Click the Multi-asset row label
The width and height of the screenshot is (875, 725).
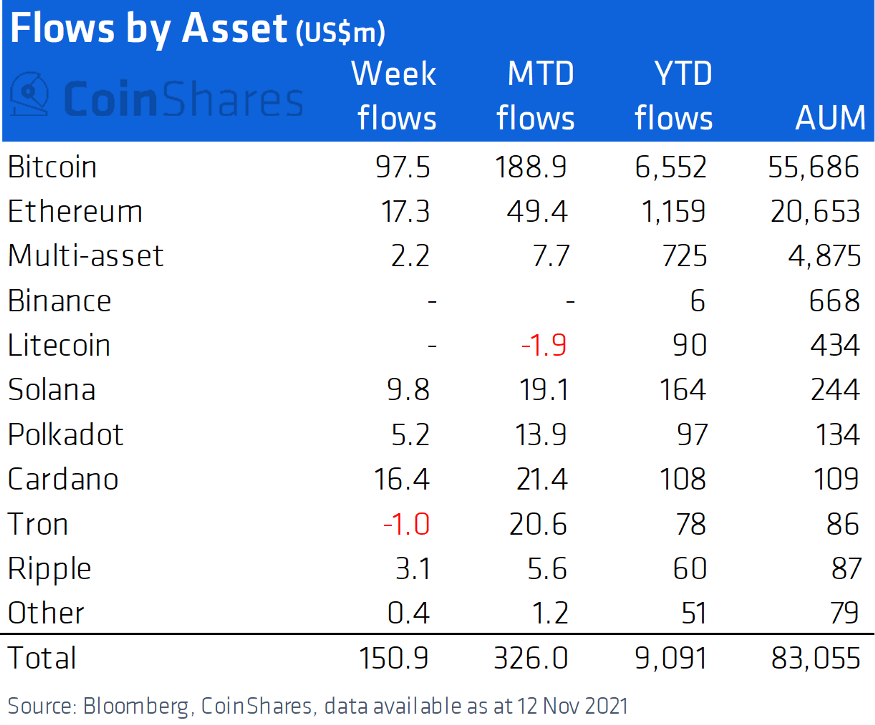[x=85, y=256]
